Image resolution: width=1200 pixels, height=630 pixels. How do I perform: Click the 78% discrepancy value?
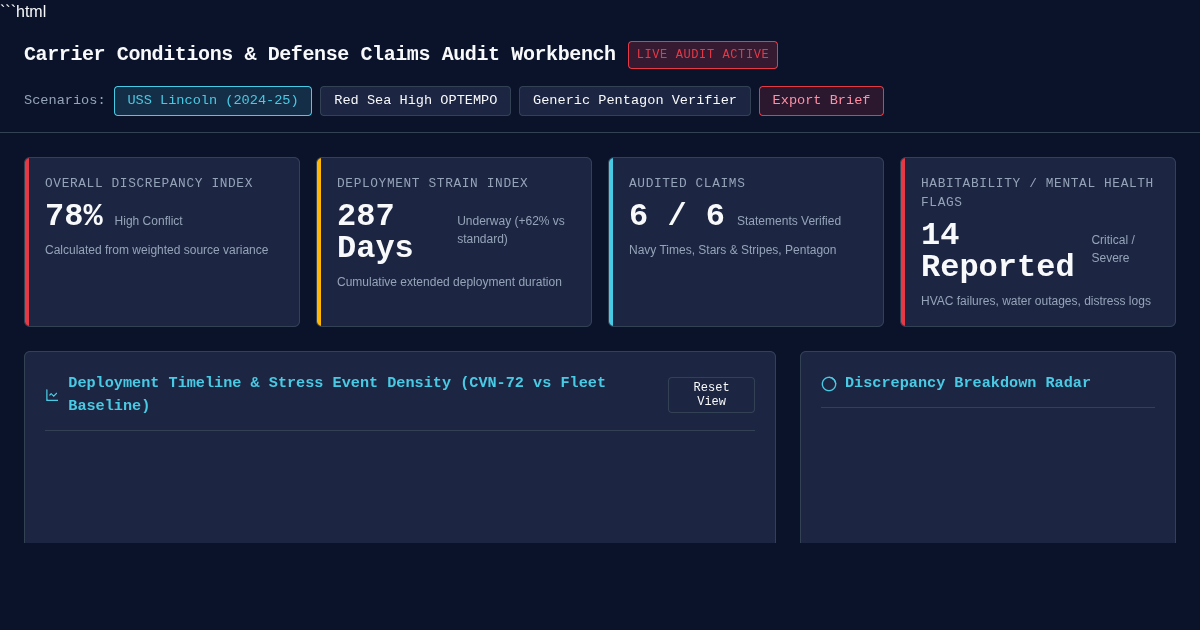74,216
